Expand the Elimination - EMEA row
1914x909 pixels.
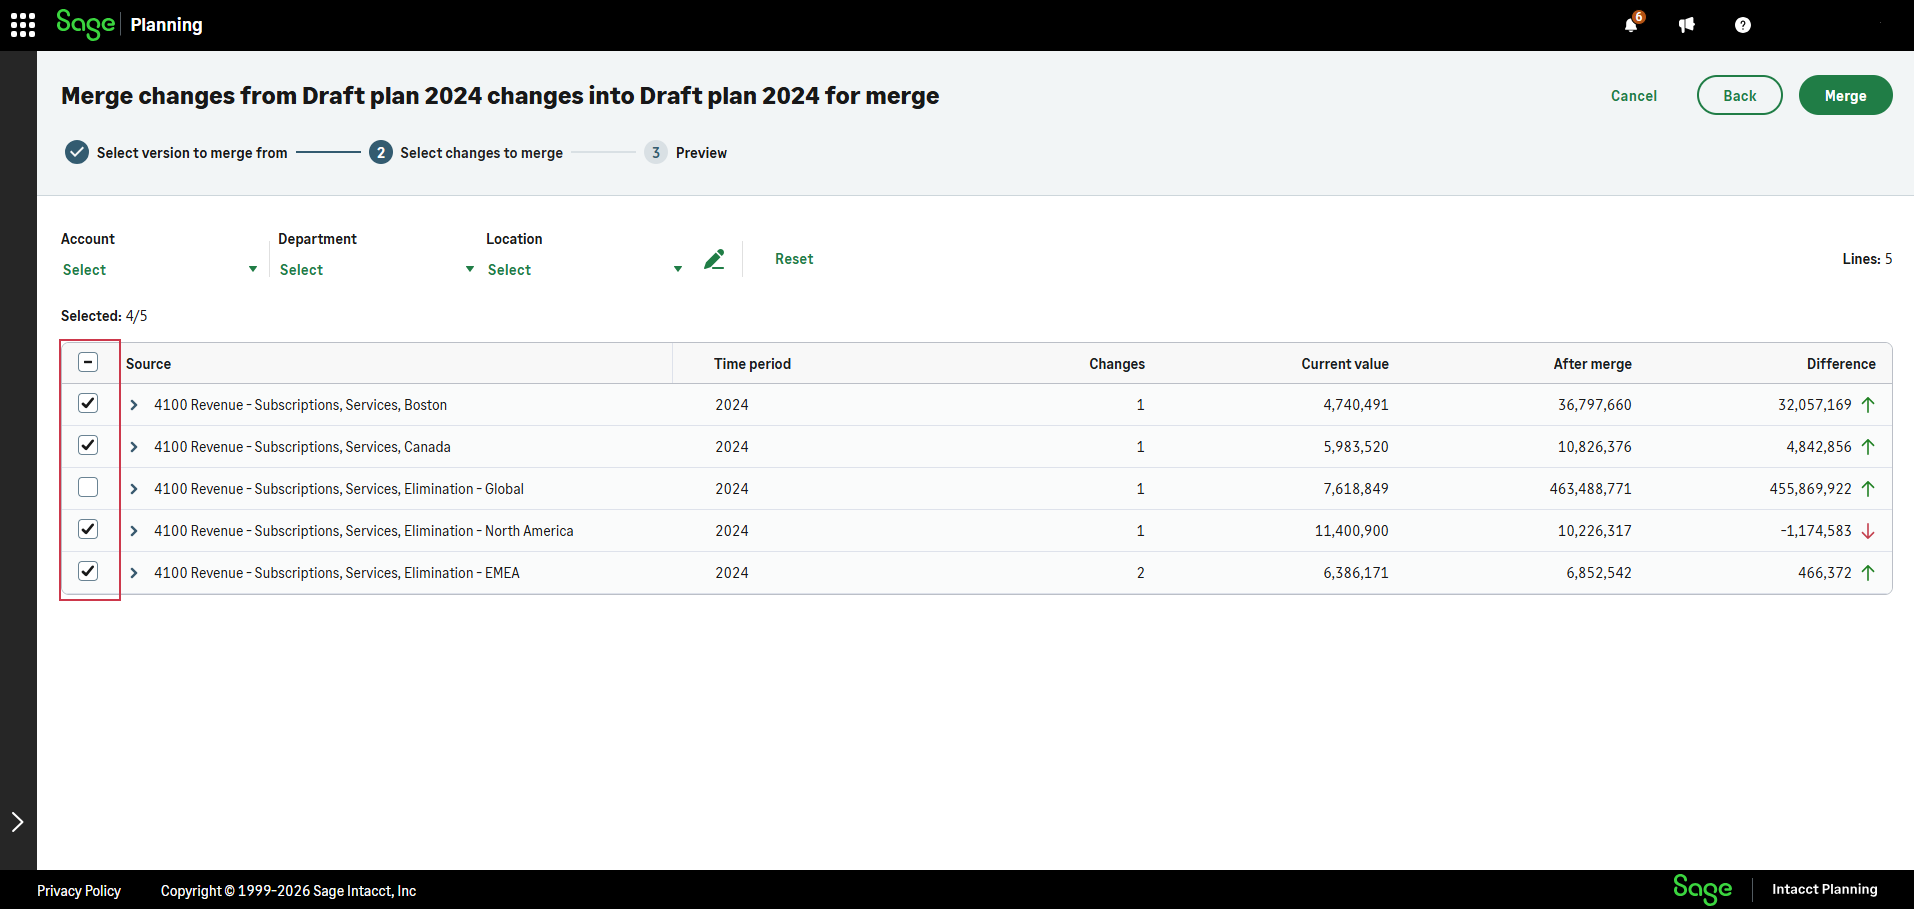[x=134, y=573]
